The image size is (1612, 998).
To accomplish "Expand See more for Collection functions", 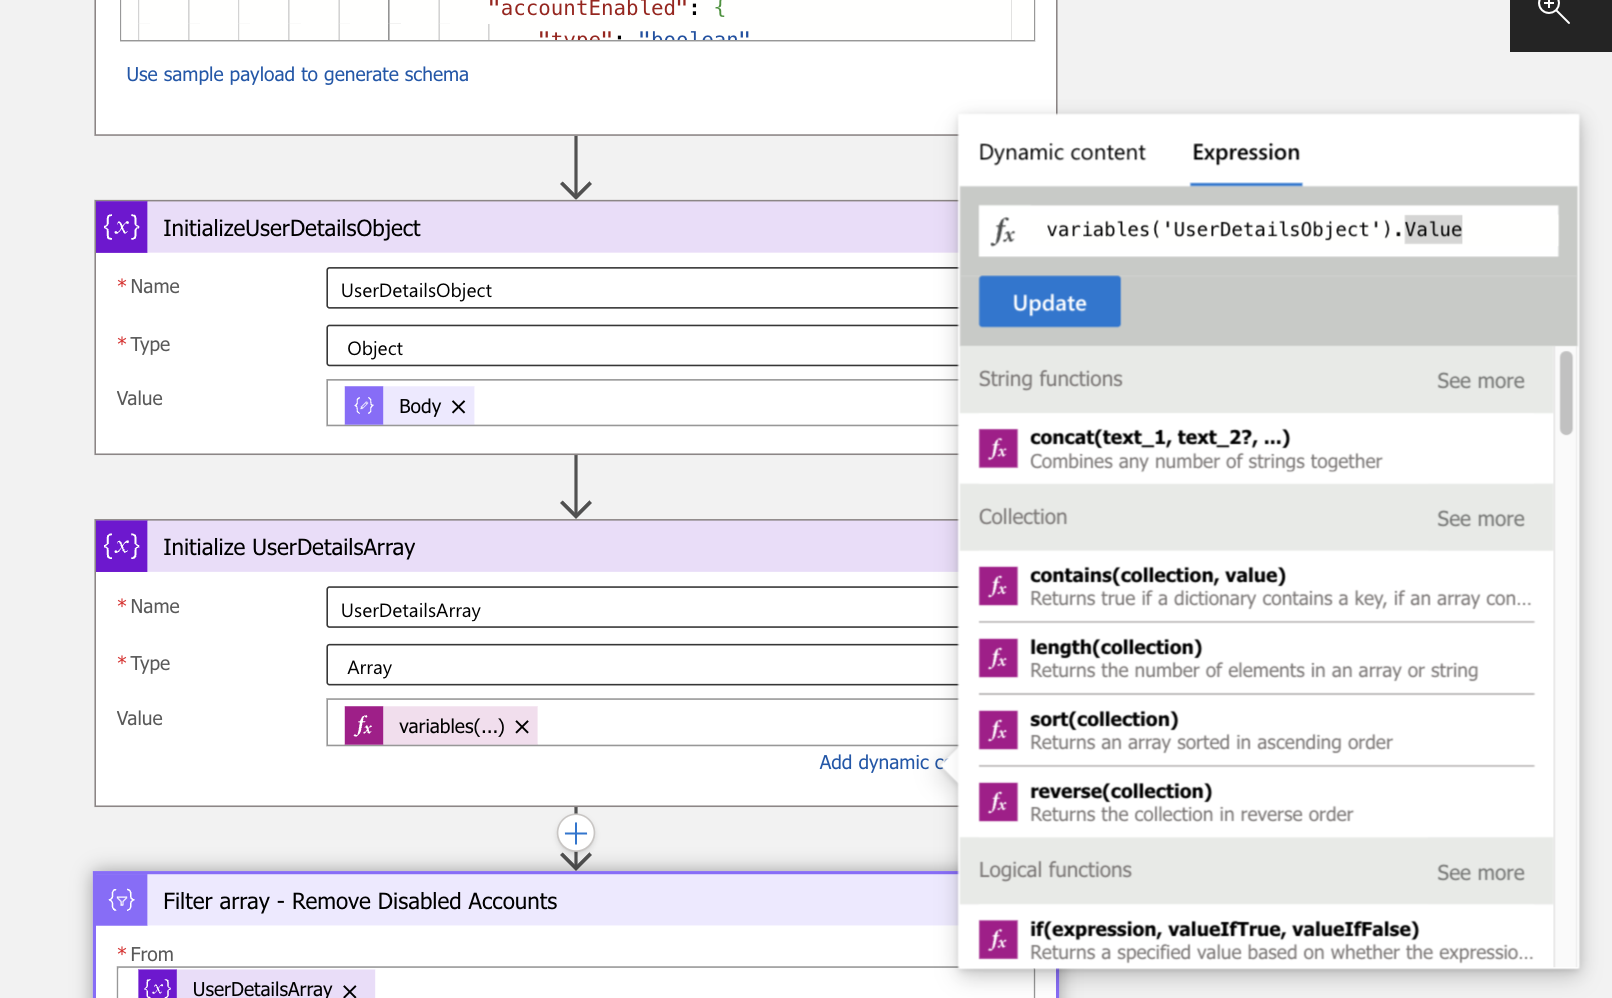I will (1480, 519).
